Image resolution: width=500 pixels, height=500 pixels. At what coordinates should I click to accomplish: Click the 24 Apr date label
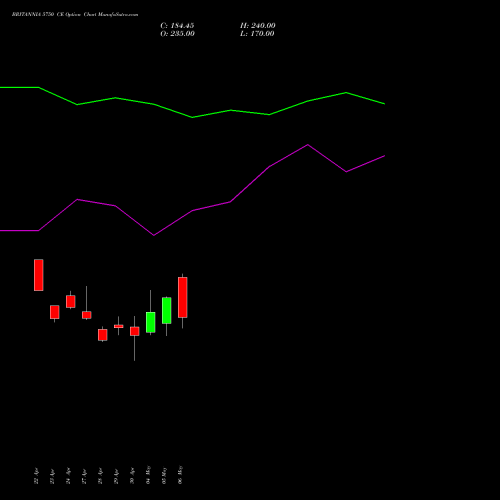click(x=68, y=476)
